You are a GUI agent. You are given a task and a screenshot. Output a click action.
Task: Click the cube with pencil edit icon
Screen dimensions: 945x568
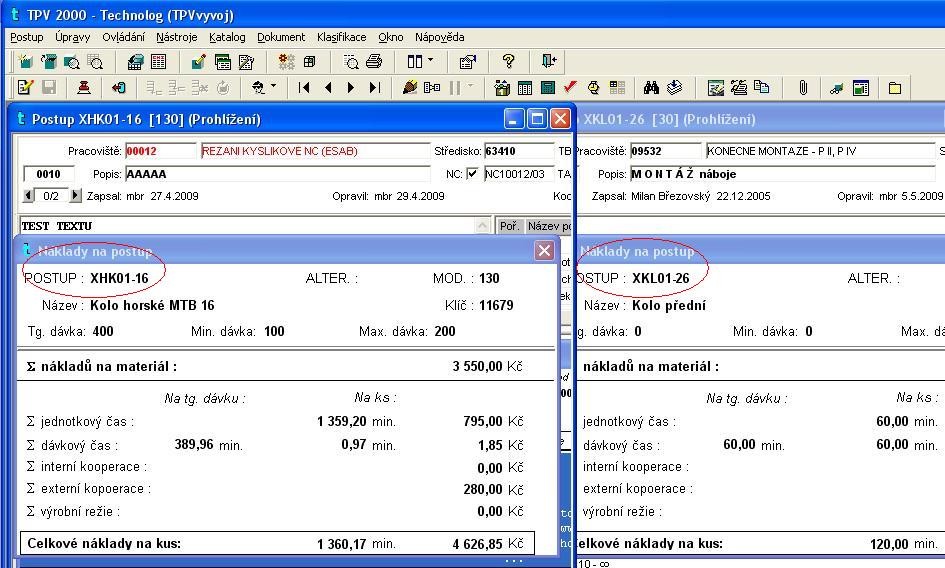198,62
